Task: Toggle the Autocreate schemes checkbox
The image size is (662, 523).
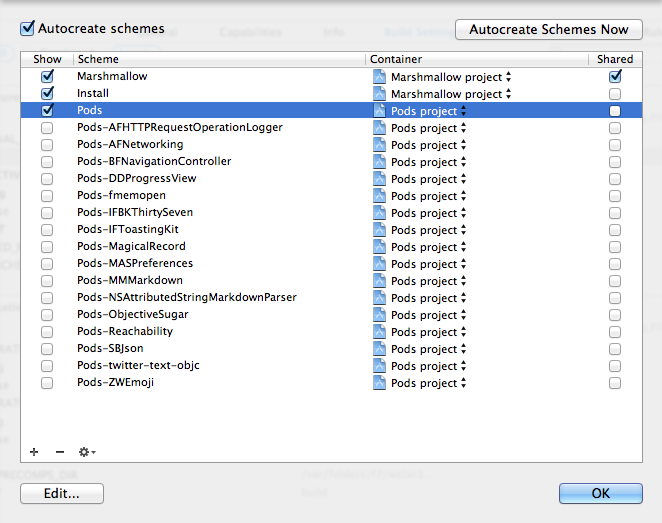Action: click(27, 28)
